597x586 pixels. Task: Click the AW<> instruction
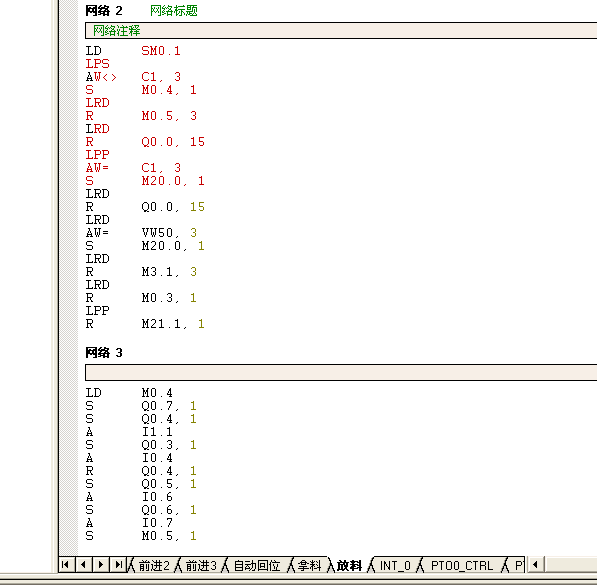click(x=101, y=77)
